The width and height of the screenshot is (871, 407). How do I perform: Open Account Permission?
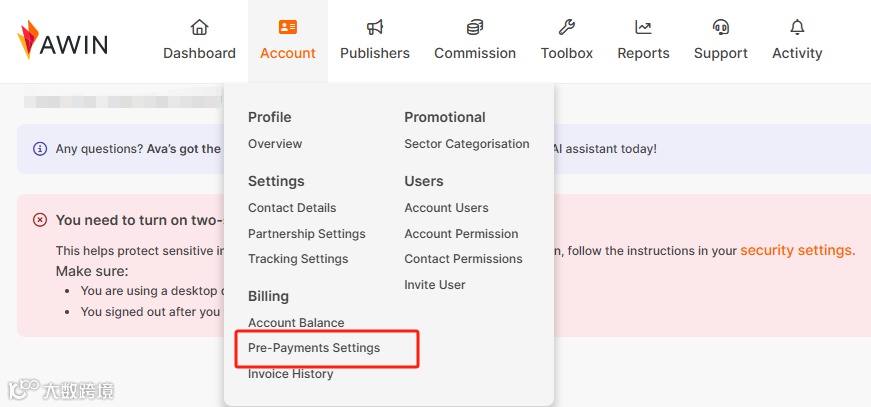[461, 234]
